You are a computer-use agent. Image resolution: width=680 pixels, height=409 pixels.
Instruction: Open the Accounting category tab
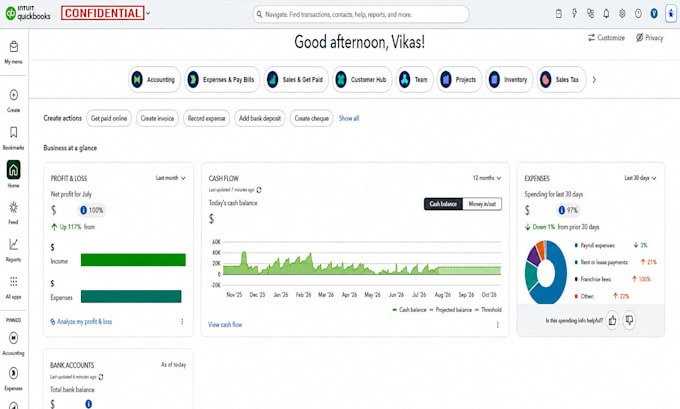(154, 80)
